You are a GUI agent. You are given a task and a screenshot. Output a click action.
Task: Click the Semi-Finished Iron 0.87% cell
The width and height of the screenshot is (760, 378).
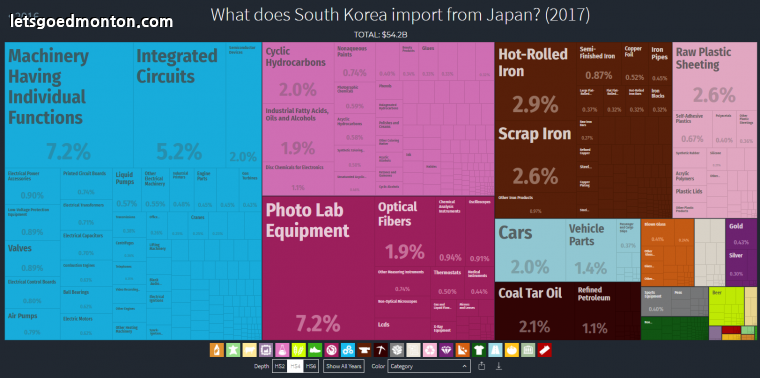(x=599, y=63)
